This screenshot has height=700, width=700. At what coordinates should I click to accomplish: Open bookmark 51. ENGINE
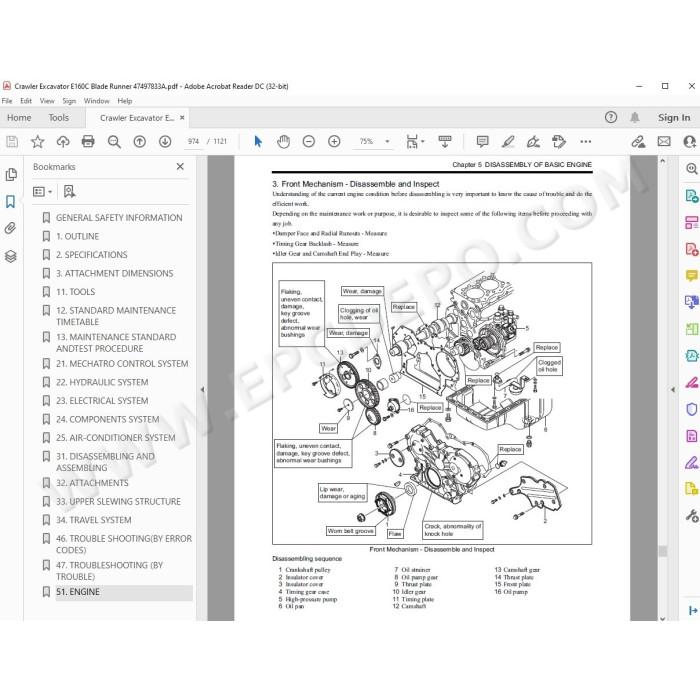pyautogui.click(x=78, y=592)
